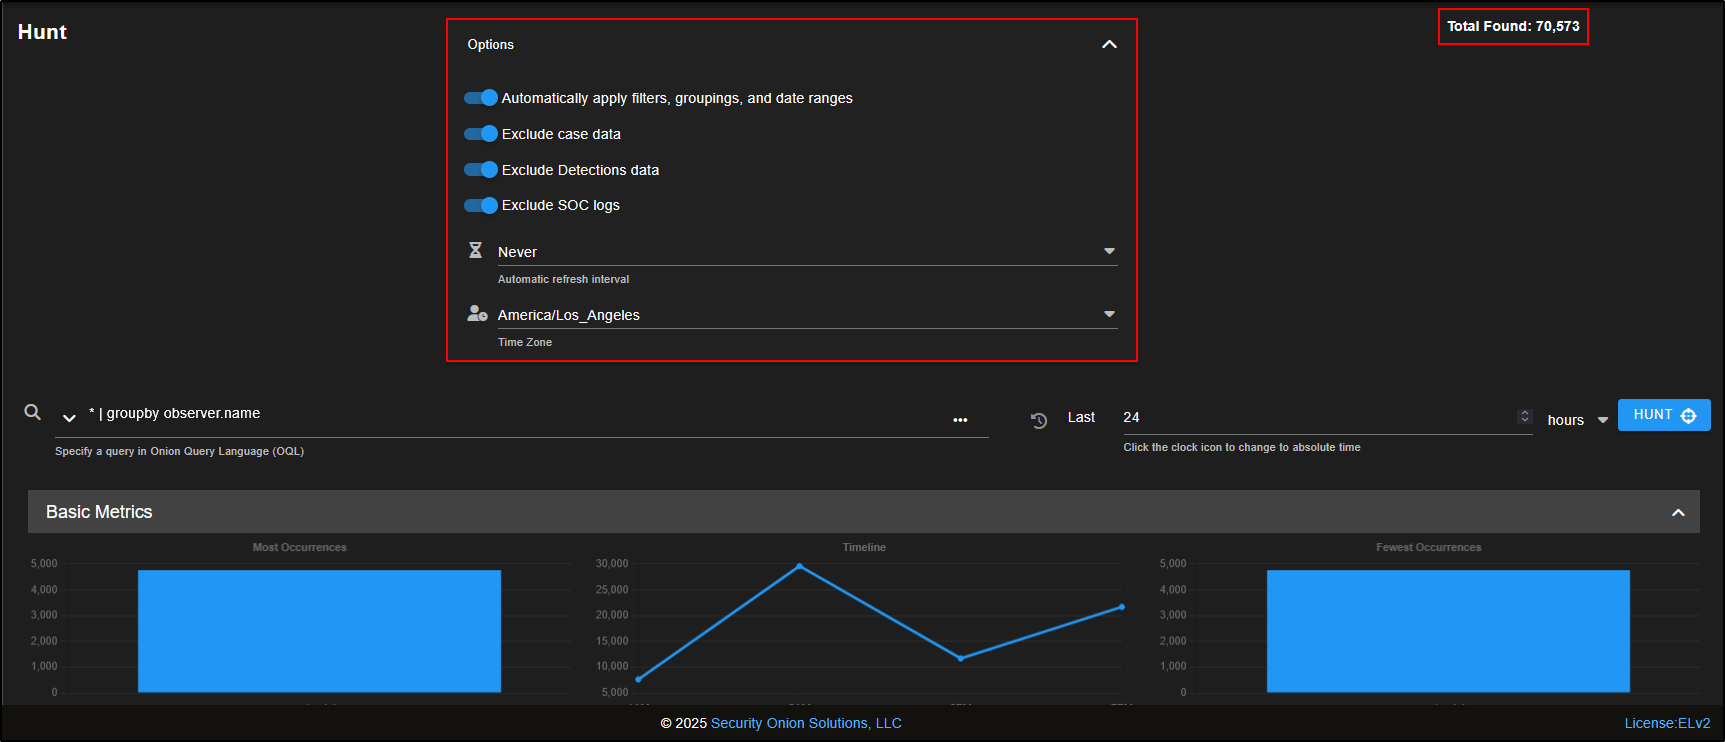Open the License:ELv2 link
The width and height of the screenshot is (1725, 742).
[1667, 723]
